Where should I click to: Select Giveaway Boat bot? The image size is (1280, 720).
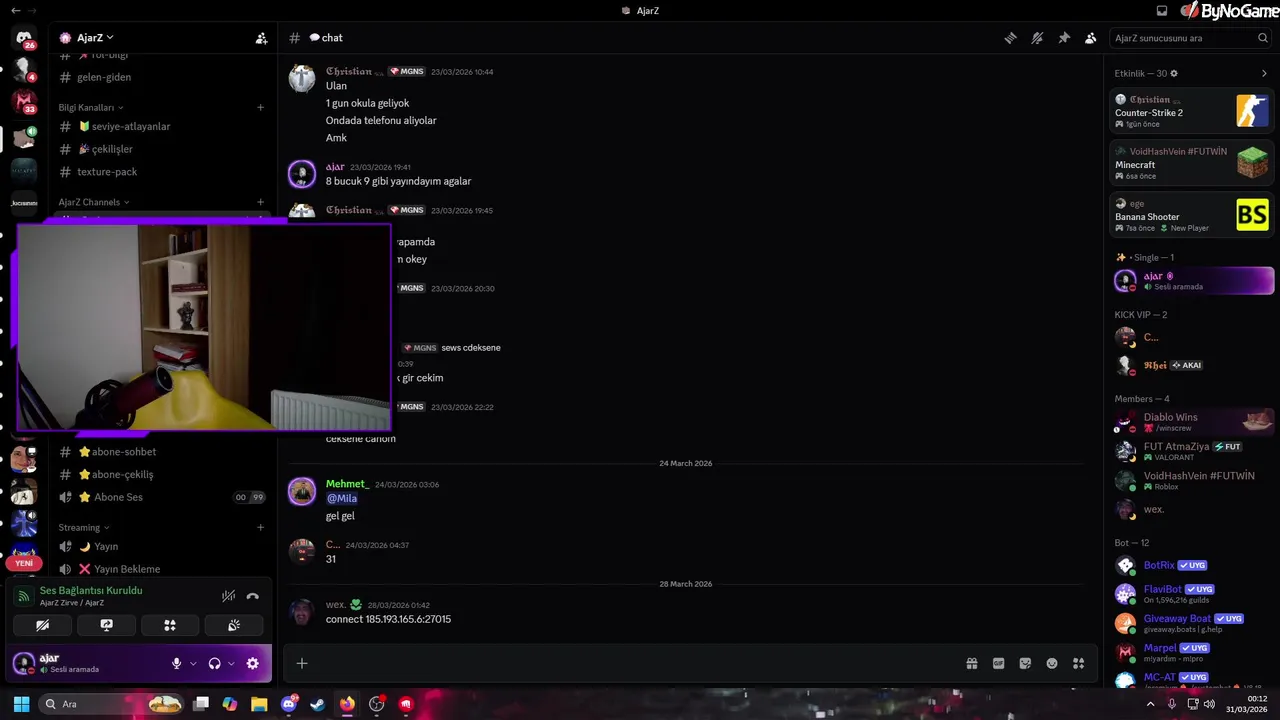pos(1192,623)
